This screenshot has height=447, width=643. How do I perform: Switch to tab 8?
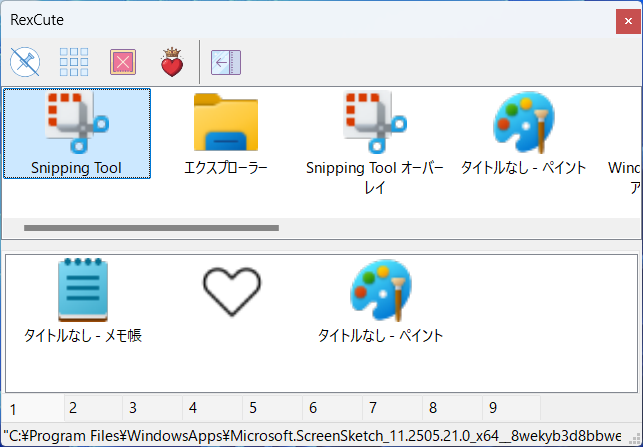(452, 408)
